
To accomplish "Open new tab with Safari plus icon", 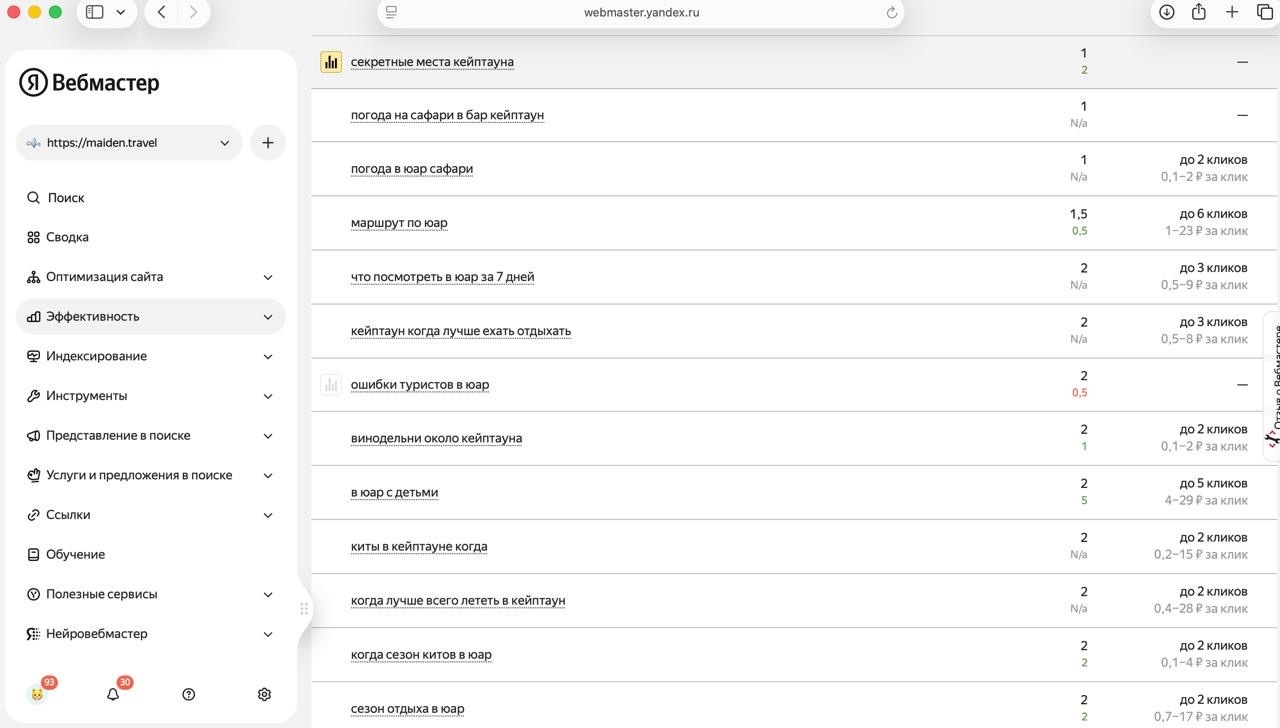I will [x=1232, y=12].
